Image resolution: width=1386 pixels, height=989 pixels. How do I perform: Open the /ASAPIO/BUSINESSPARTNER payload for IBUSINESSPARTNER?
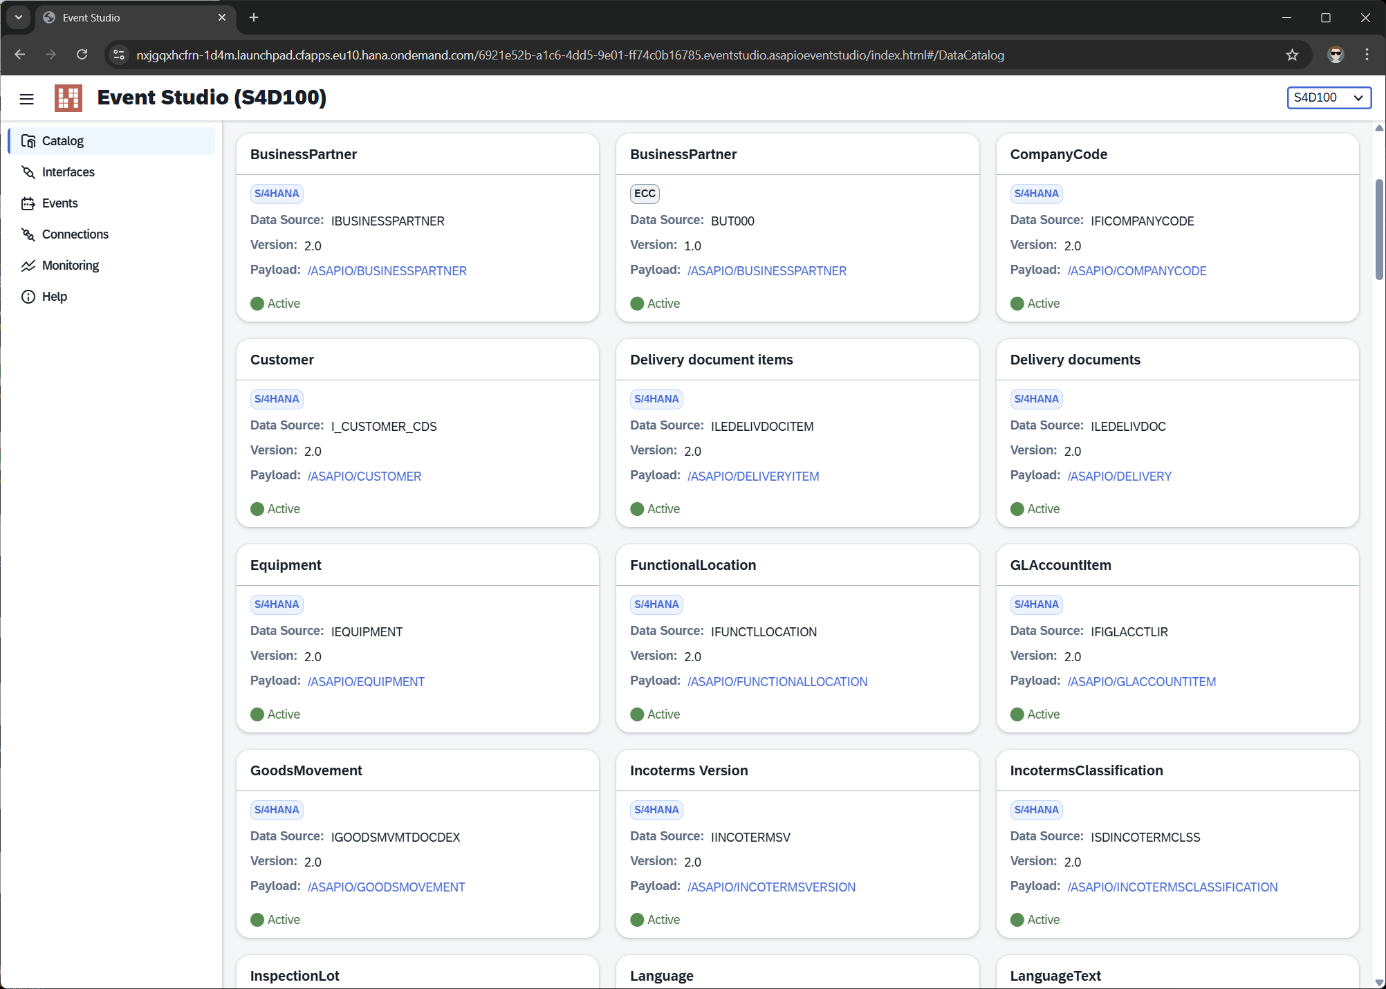(x=387, y=271)
